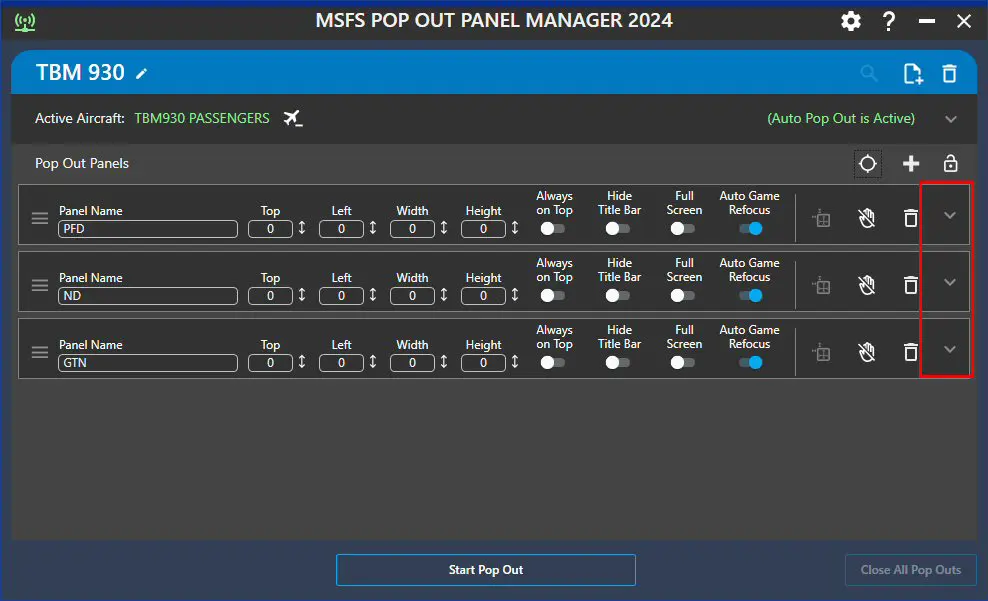Delete the PFD panel with its trash icon
Screen dimensions: 988x601
[910, 218]
